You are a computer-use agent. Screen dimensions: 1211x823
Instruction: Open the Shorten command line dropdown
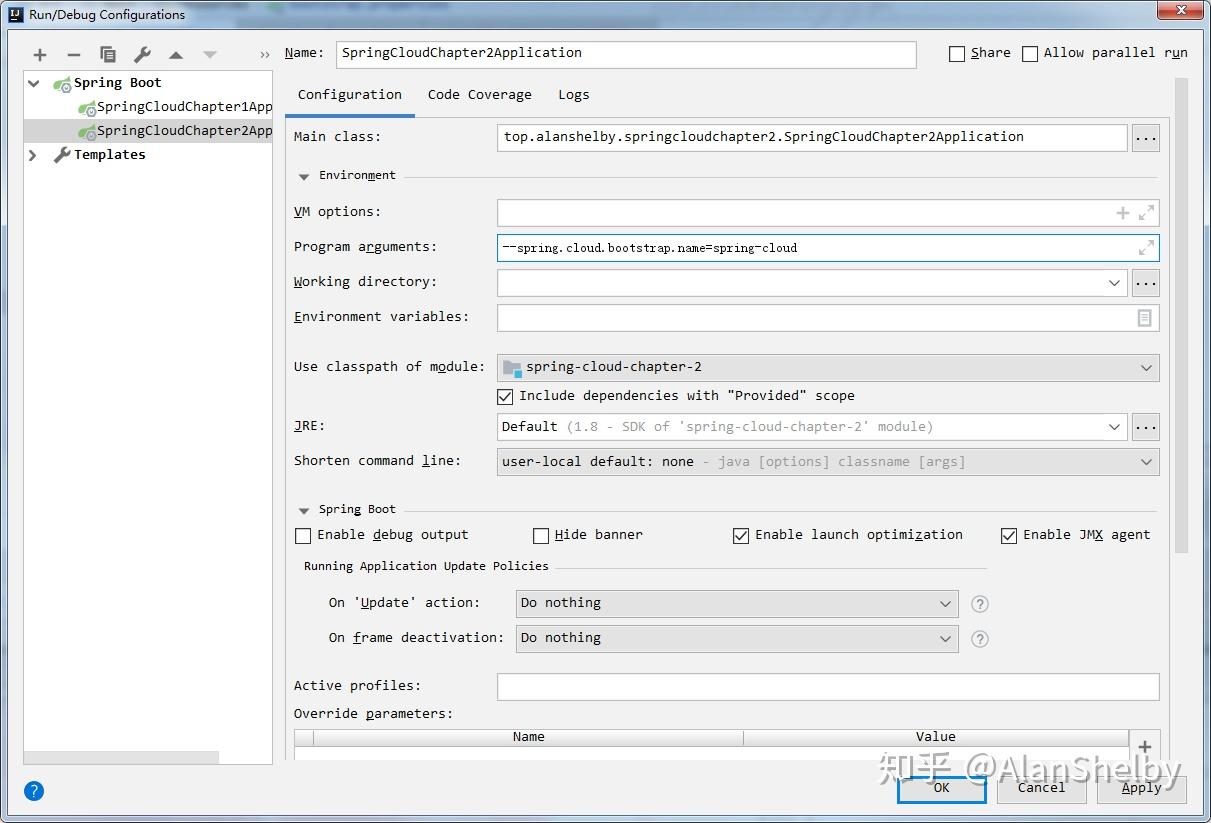tap(1146, 461)
